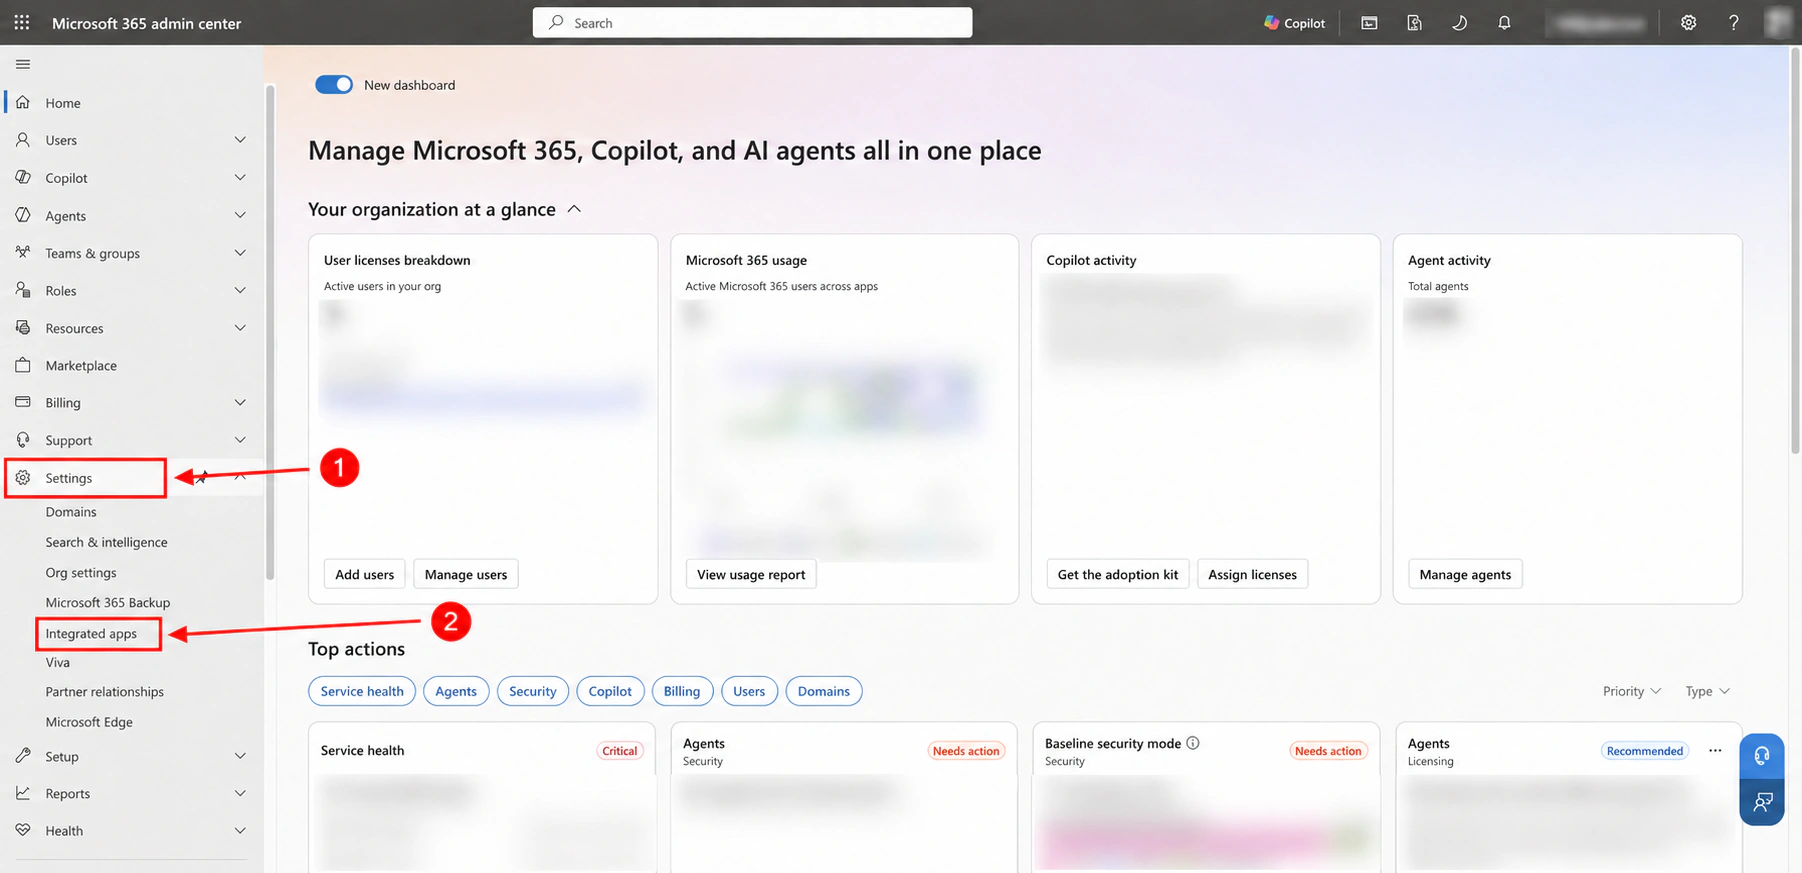Image resolution: width=1802 pixels, height=873 pixels.
Task: Open Org settings
Action: tap(81, 573)
